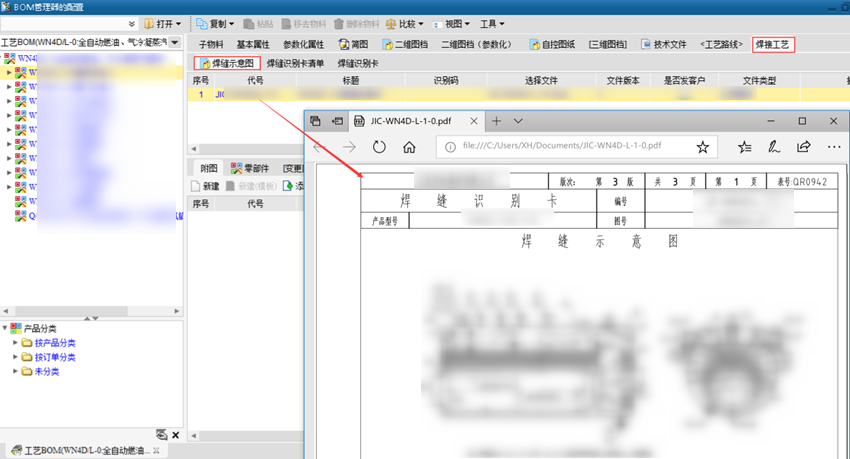Select the 焊缝示意图 sub-tab

227,63
